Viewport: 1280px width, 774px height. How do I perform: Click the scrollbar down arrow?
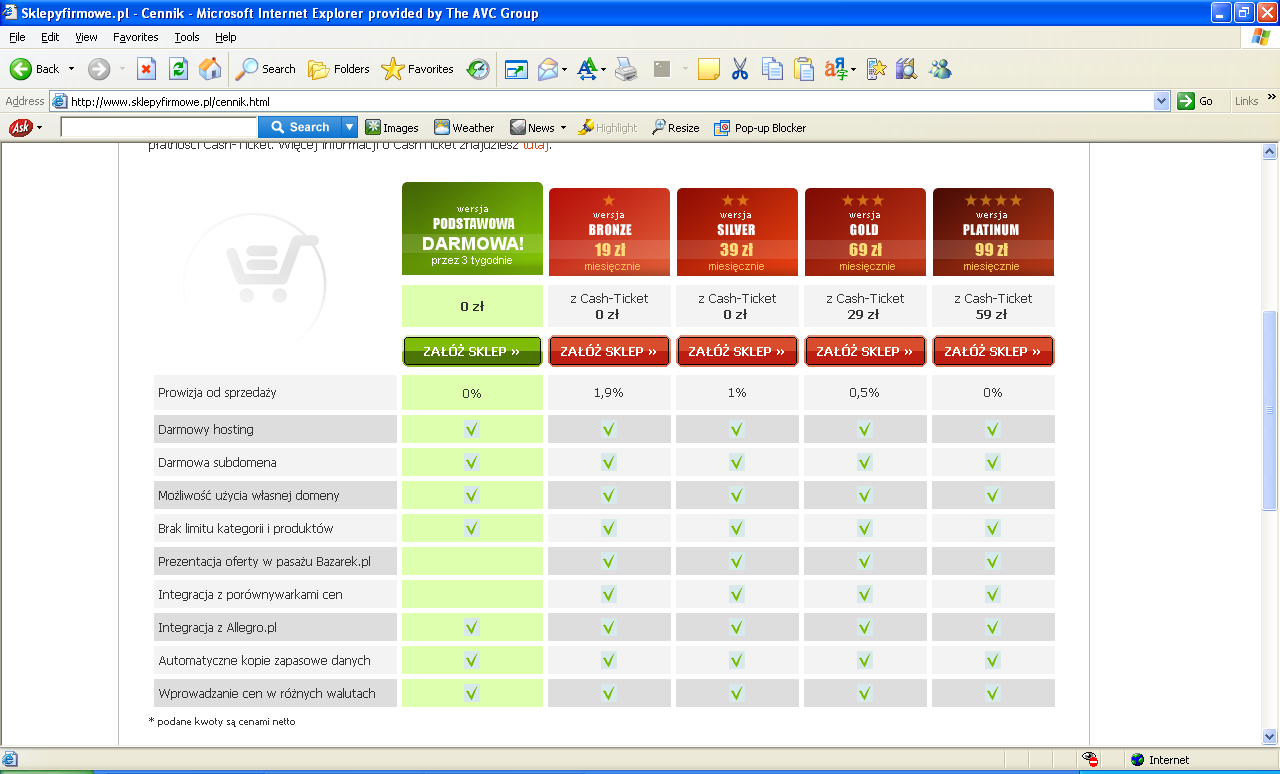[x=1270, y=737]
